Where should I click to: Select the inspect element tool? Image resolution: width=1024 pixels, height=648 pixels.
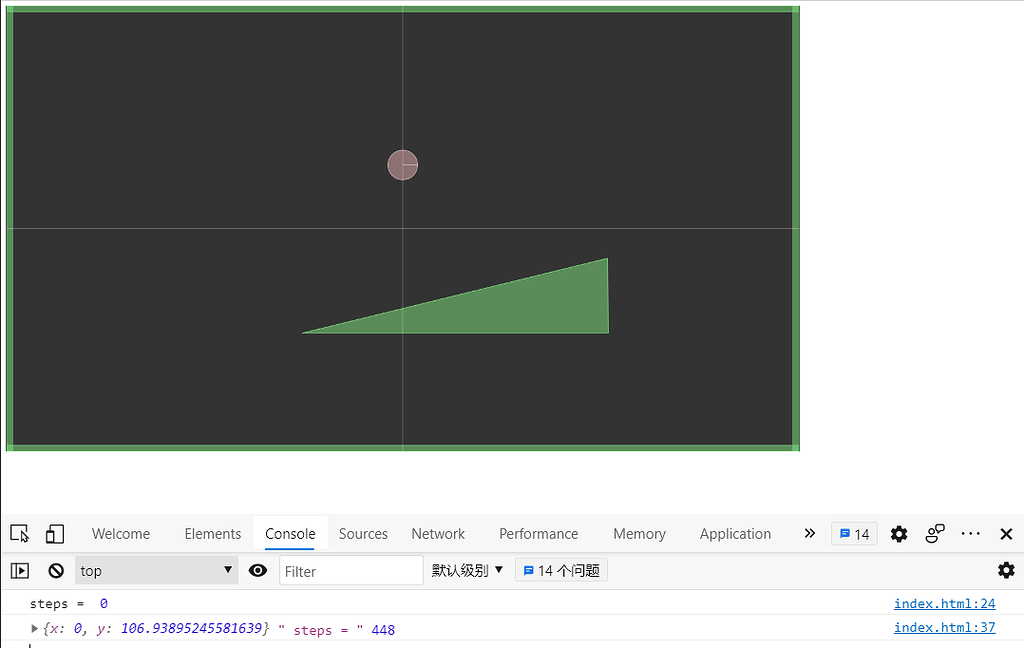pos(19,534)
